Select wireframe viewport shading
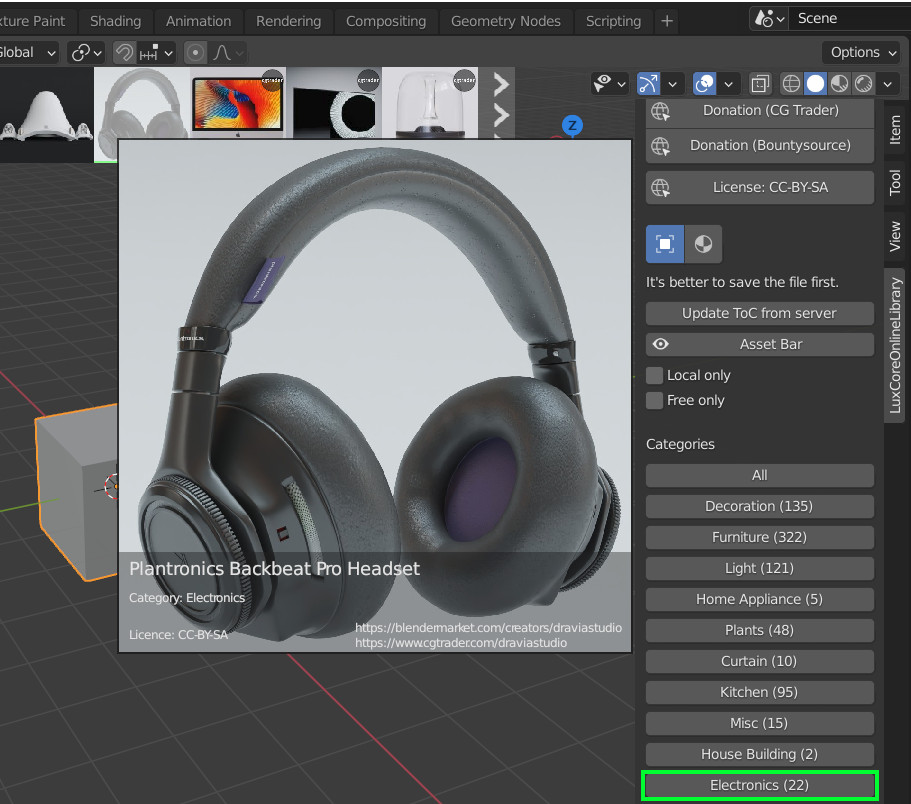 [x=792, y=84]
